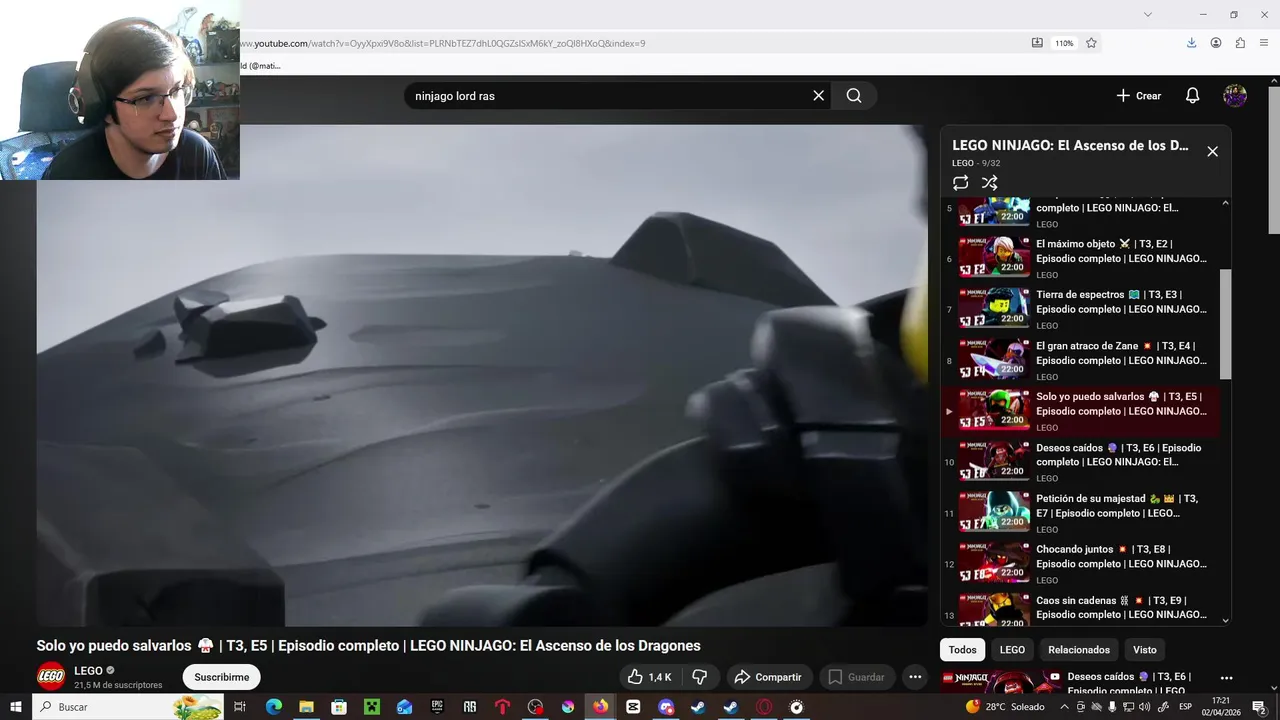The width and height of the screenshot is (1280, 720).
Task: Clear the YouTube search box text
Action: point(818,96)
